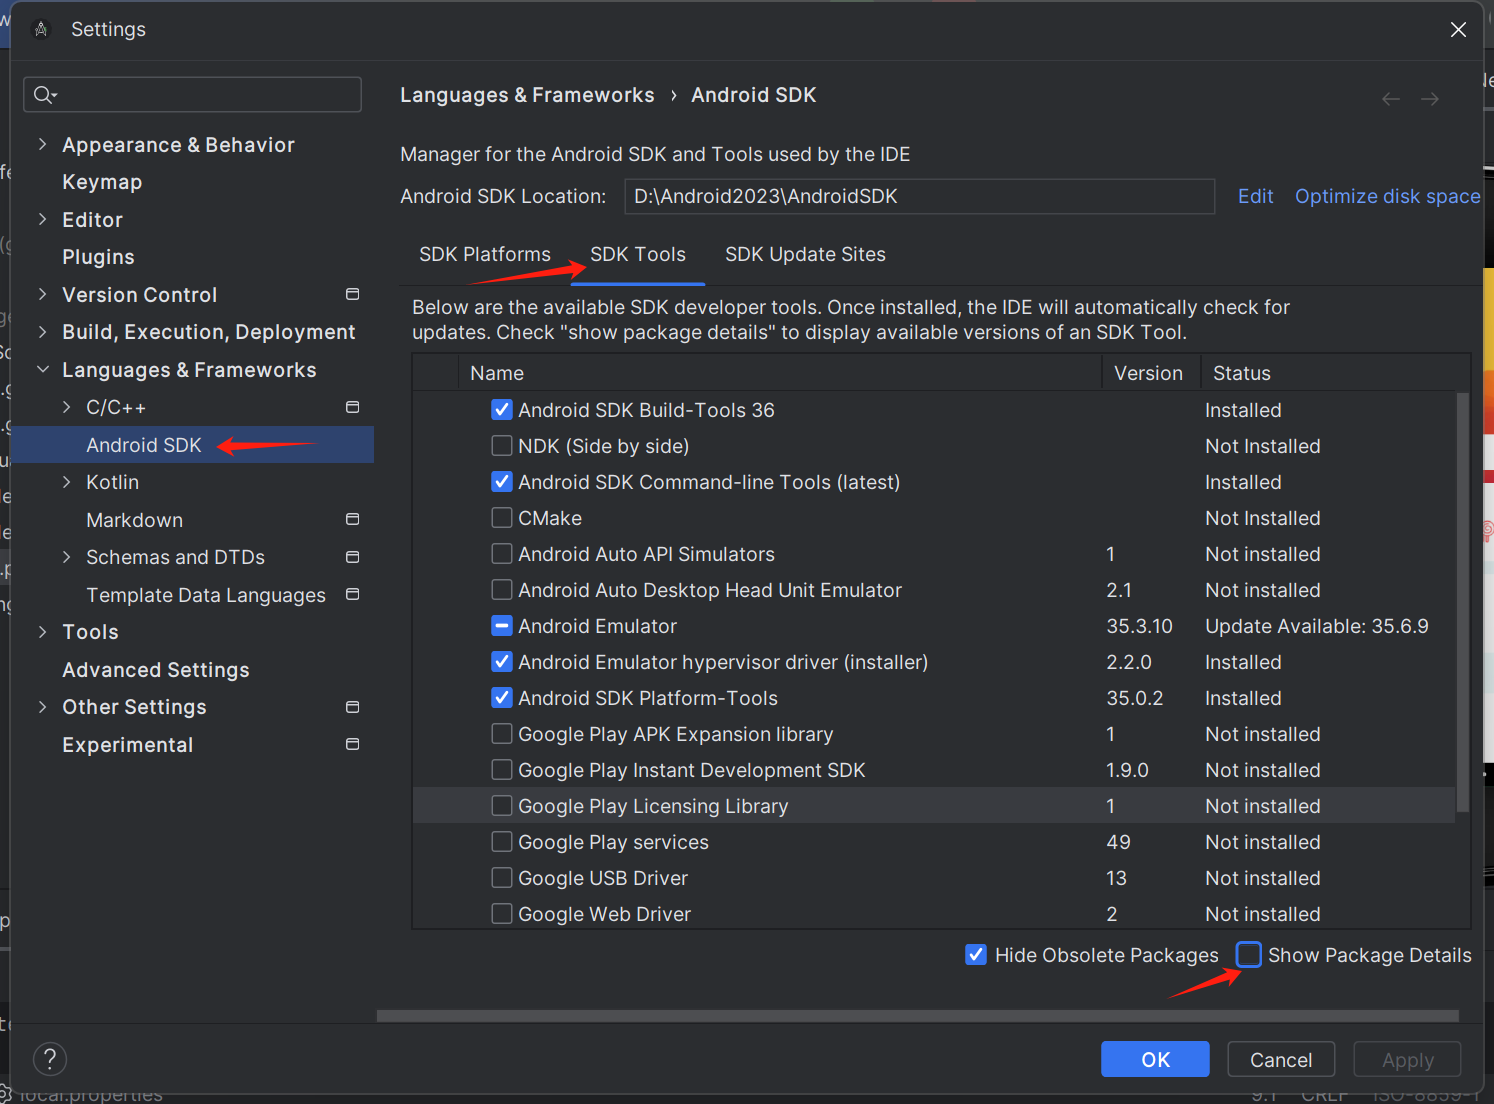Image resolution: width=1494 pixels, height=1104 pixels.
Task: Click OK to confirm settings
Action: click(x=1155, y=1059)
